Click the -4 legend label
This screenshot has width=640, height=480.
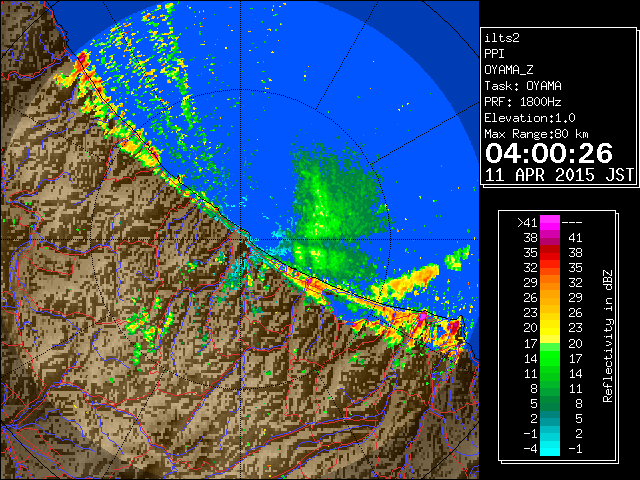click(530, 449)
